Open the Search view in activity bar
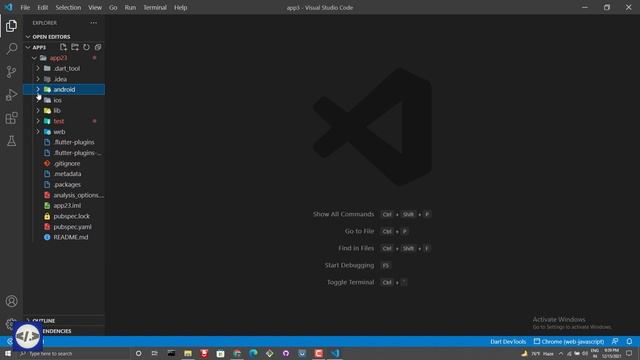Image resolution: width=640 pixels, height=360 pixels. [11, 49]
